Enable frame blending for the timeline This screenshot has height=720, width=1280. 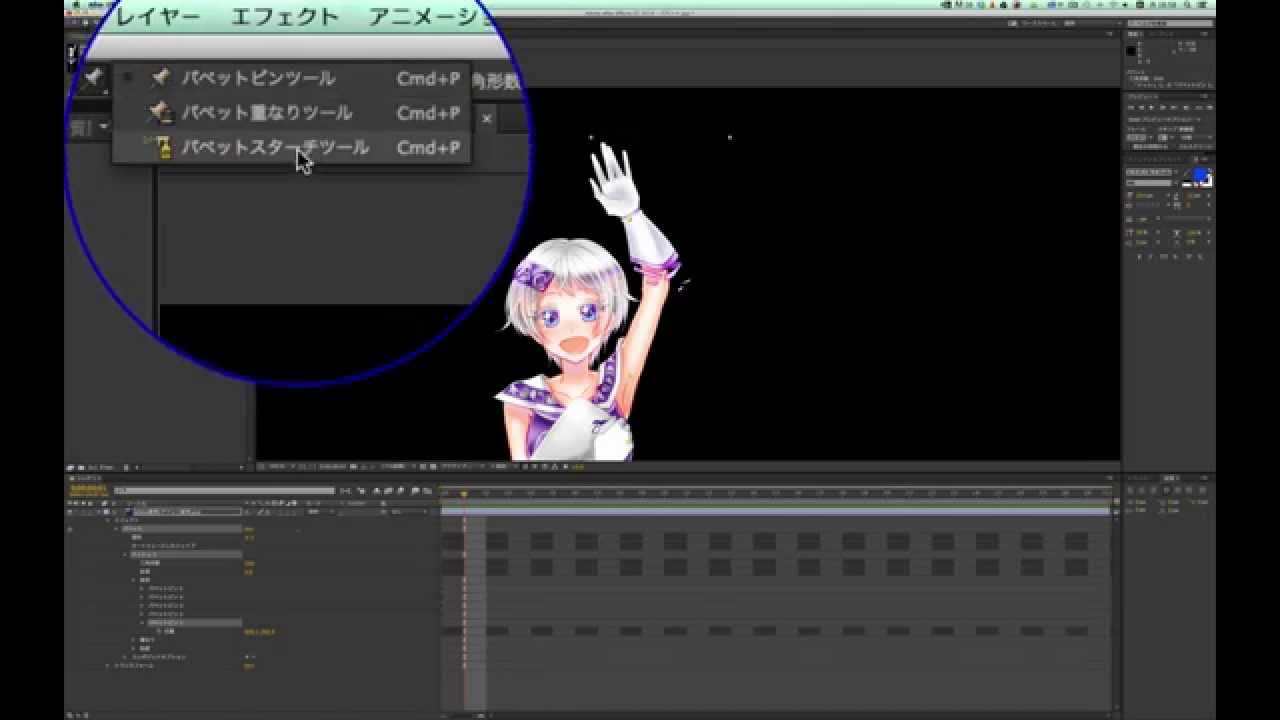click(x=388, y=491)
